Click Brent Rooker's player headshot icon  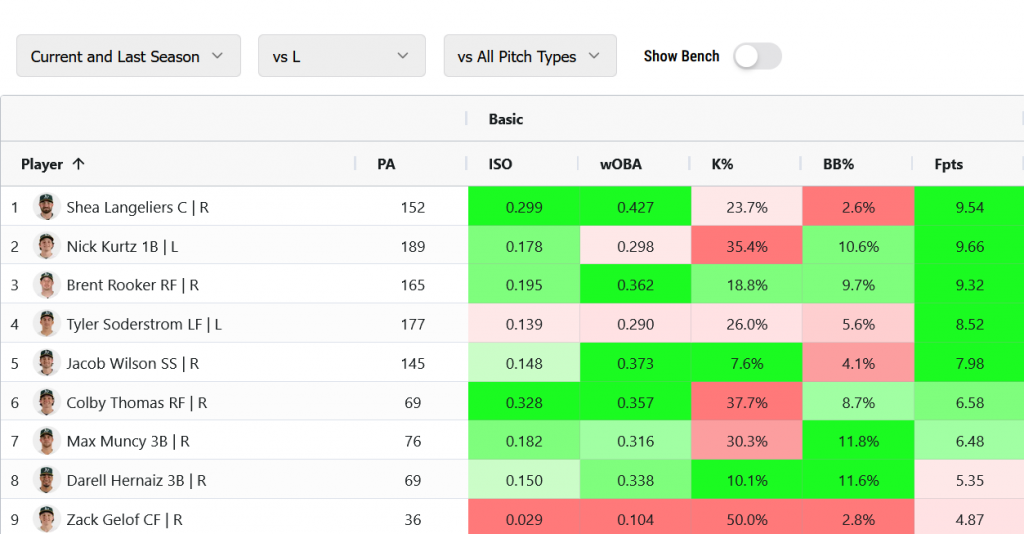tap(45, 285)
